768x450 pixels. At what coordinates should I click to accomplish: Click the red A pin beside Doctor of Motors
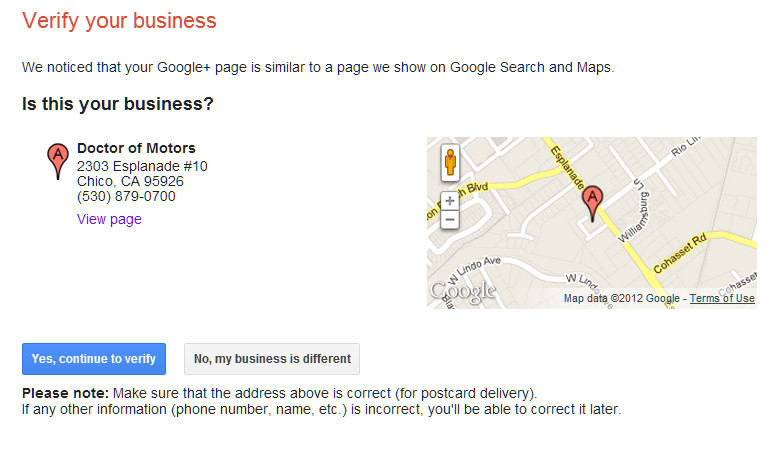[x=58, y=161]
